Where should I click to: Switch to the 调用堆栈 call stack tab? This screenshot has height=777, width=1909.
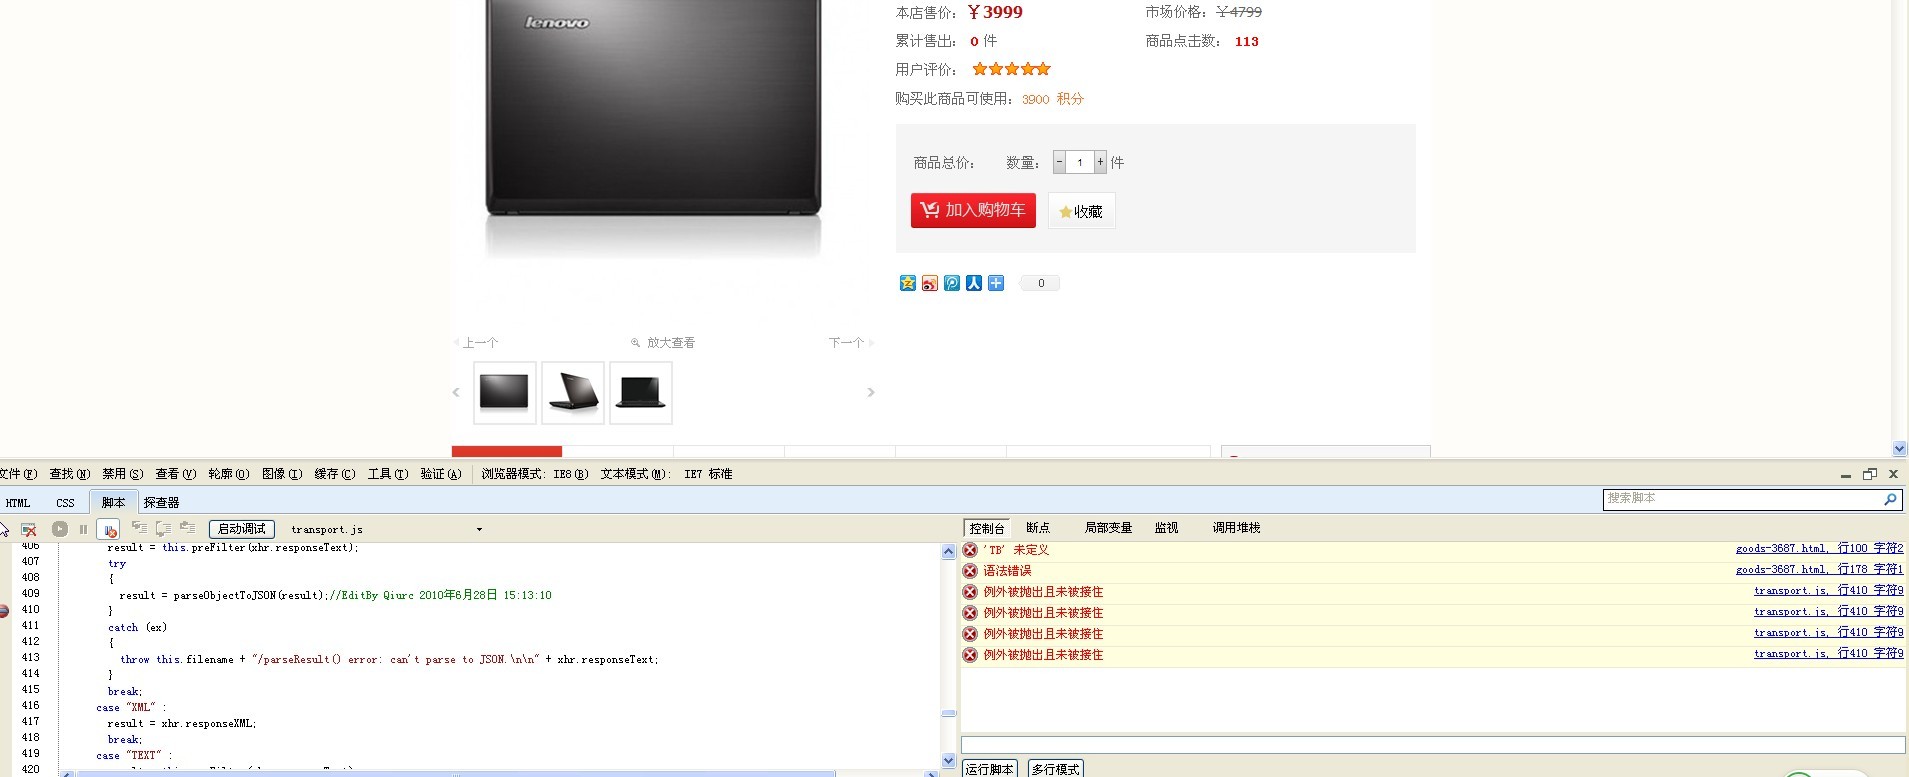click(x=1236, y=528)
